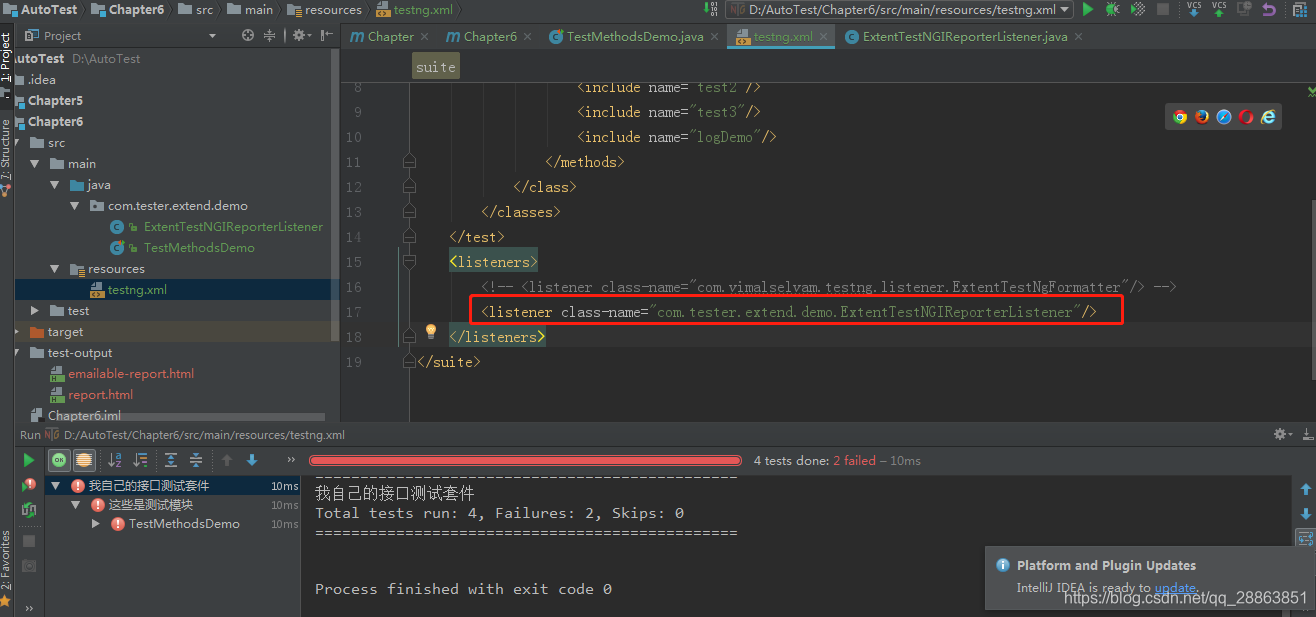1316x617 pixels.
Task: Select report.html in project tree
Action: pos(100,395)
